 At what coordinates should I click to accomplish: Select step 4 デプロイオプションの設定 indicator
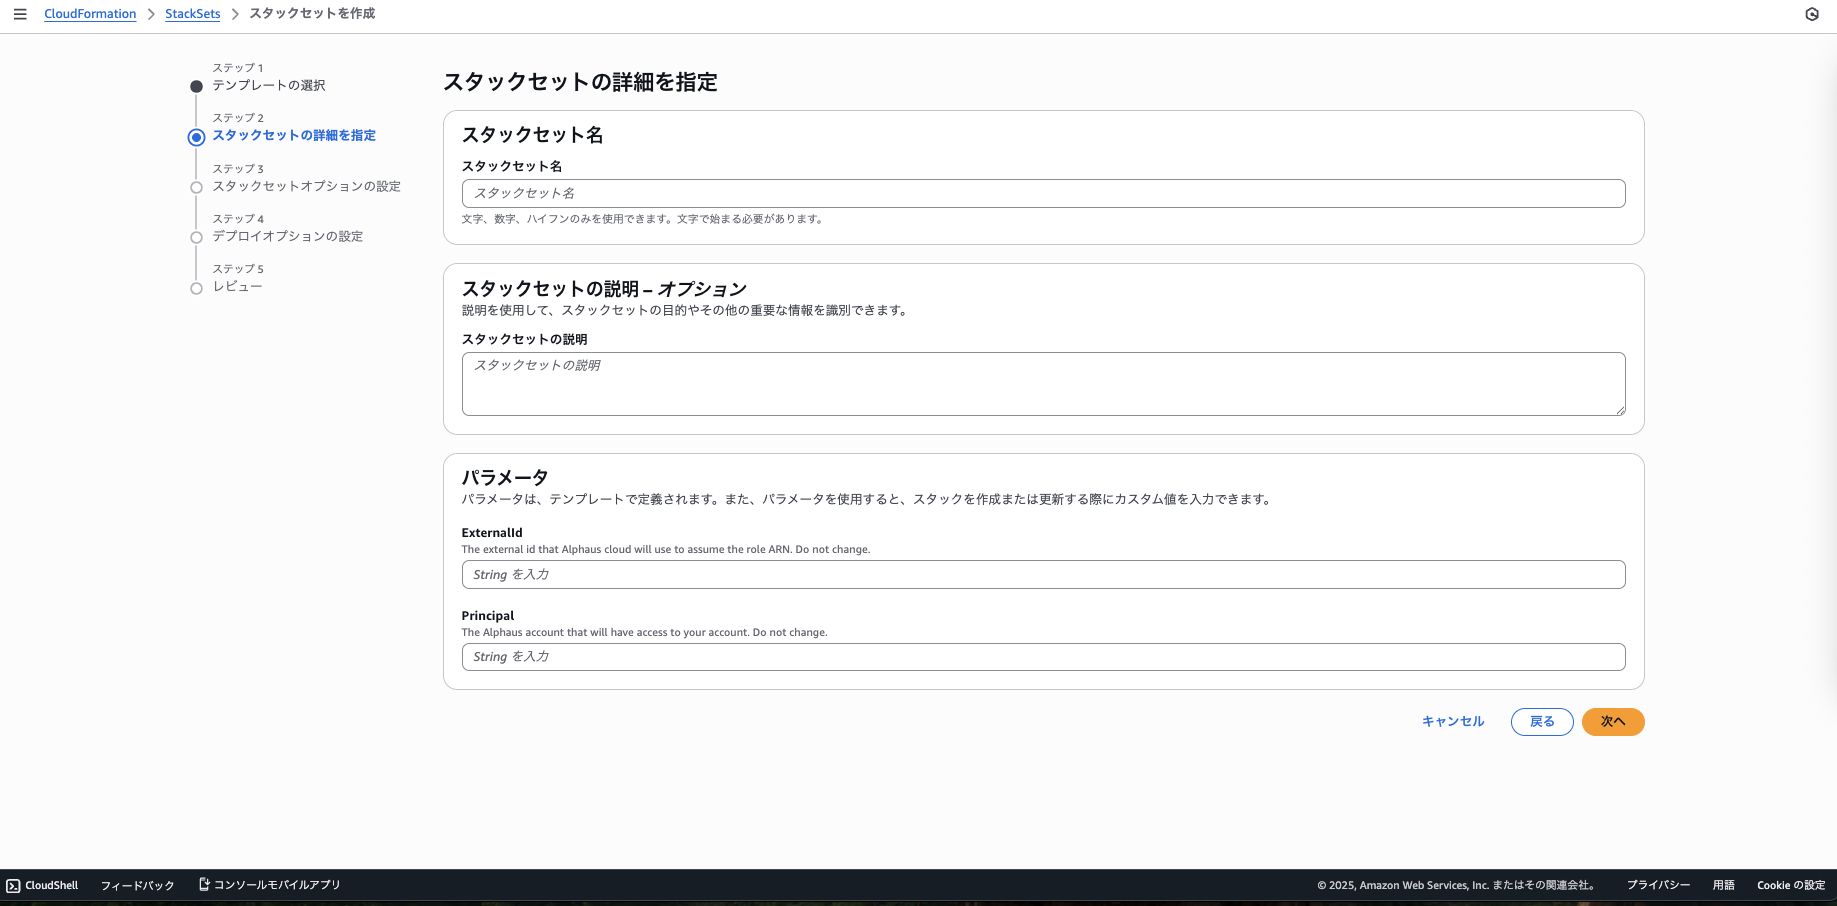click(x=196, y=236)
